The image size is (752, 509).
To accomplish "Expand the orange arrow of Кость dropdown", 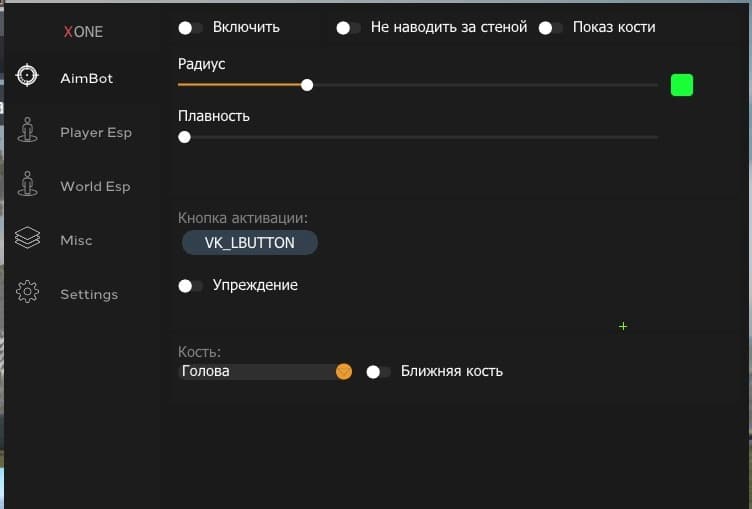I will coord(344,371).
